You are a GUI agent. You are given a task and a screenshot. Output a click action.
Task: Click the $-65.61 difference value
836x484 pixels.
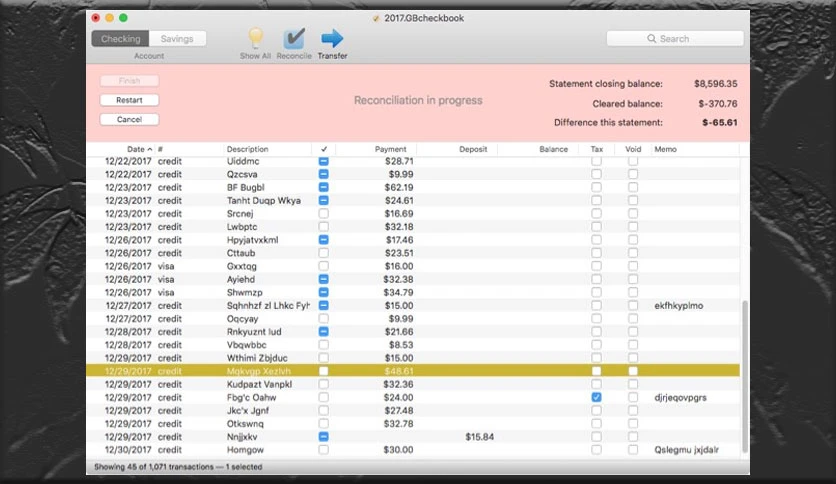coord(720,123)
